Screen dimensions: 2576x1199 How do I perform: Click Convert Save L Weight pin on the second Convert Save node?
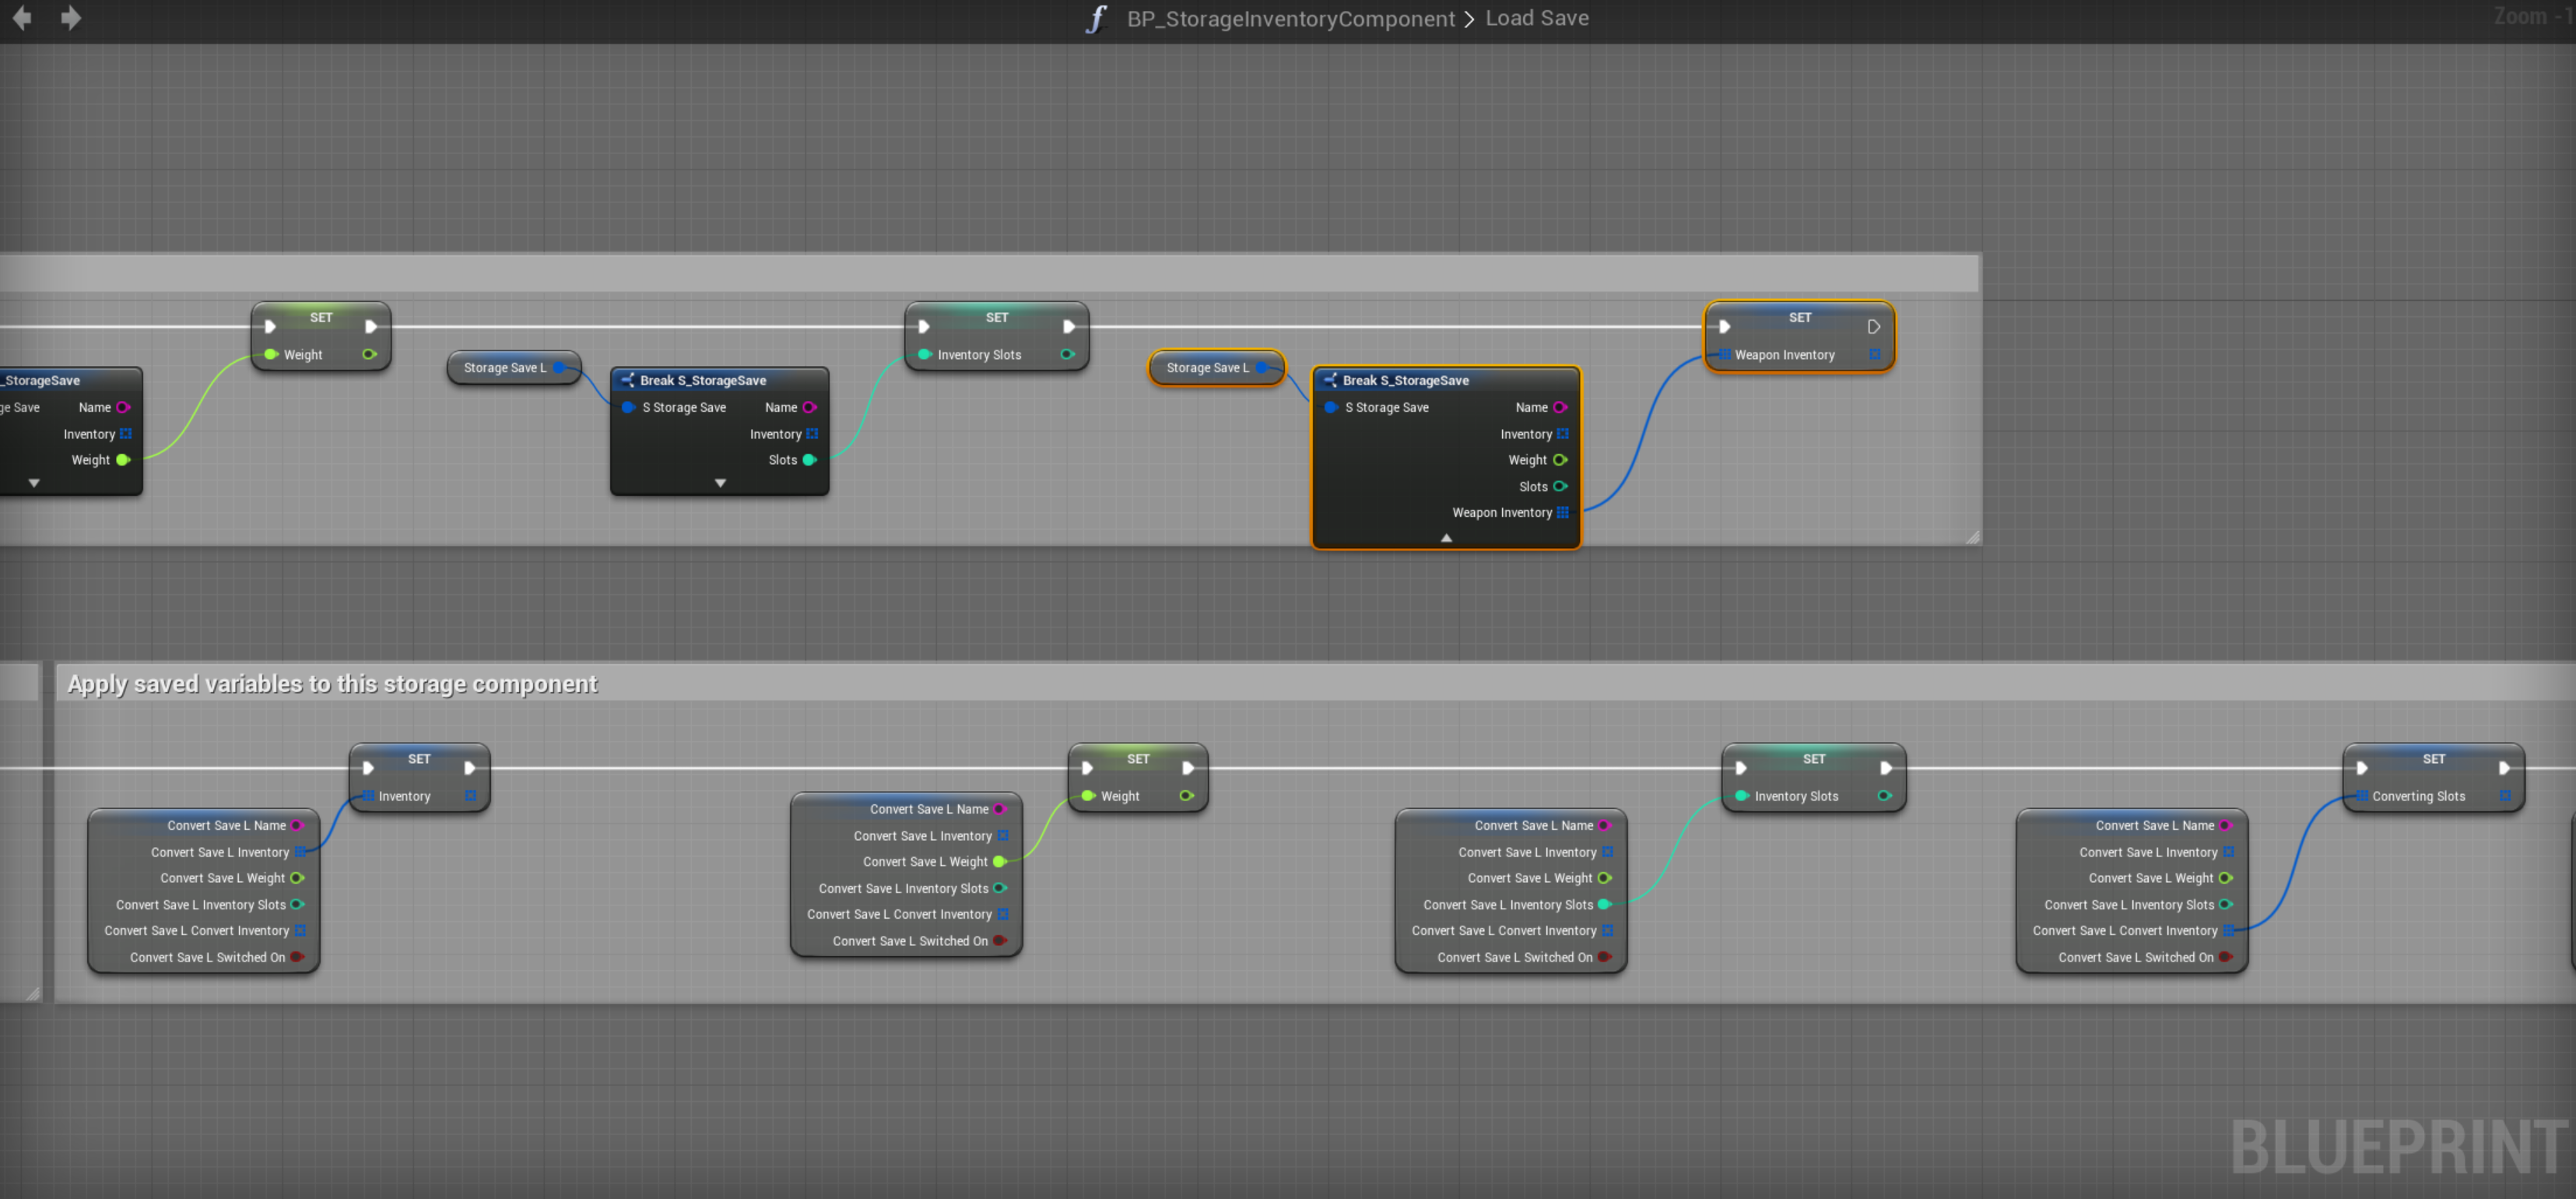click(x=998, y=862)
